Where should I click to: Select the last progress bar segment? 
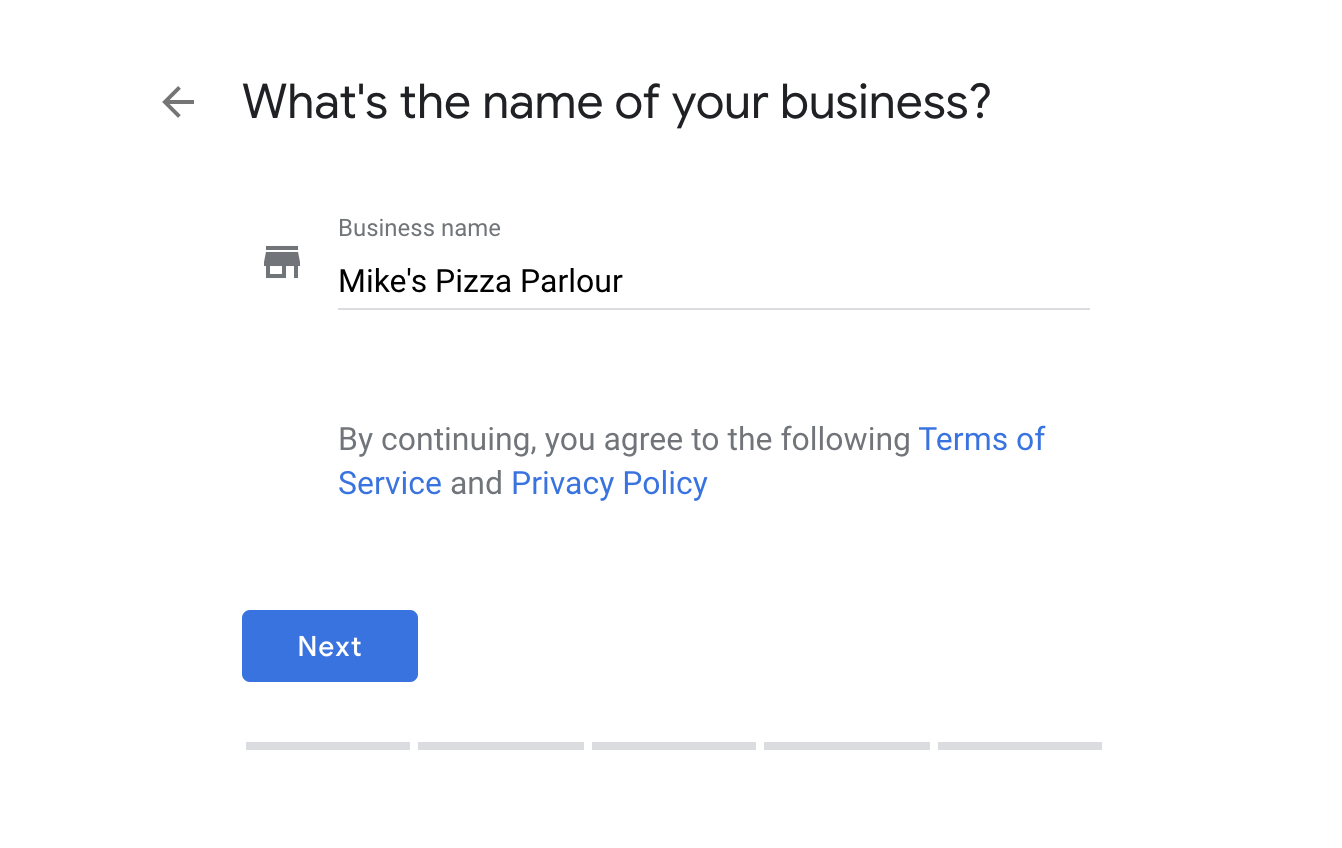pos(1020,746)
